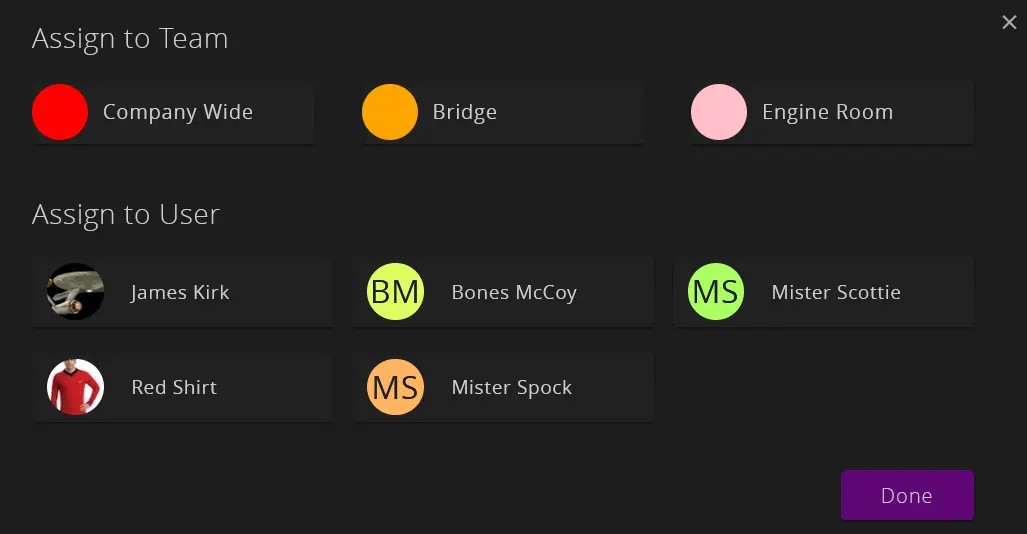Pick Mister Scottie as assignee
The height and width of the screenshot is (534, 1027).
[x=836, y=293]
